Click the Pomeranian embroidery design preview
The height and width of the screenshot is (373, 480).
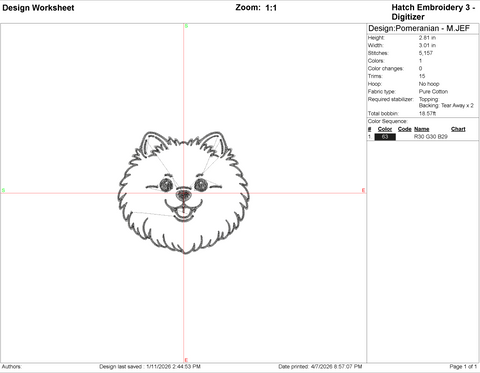coord(184,192)
